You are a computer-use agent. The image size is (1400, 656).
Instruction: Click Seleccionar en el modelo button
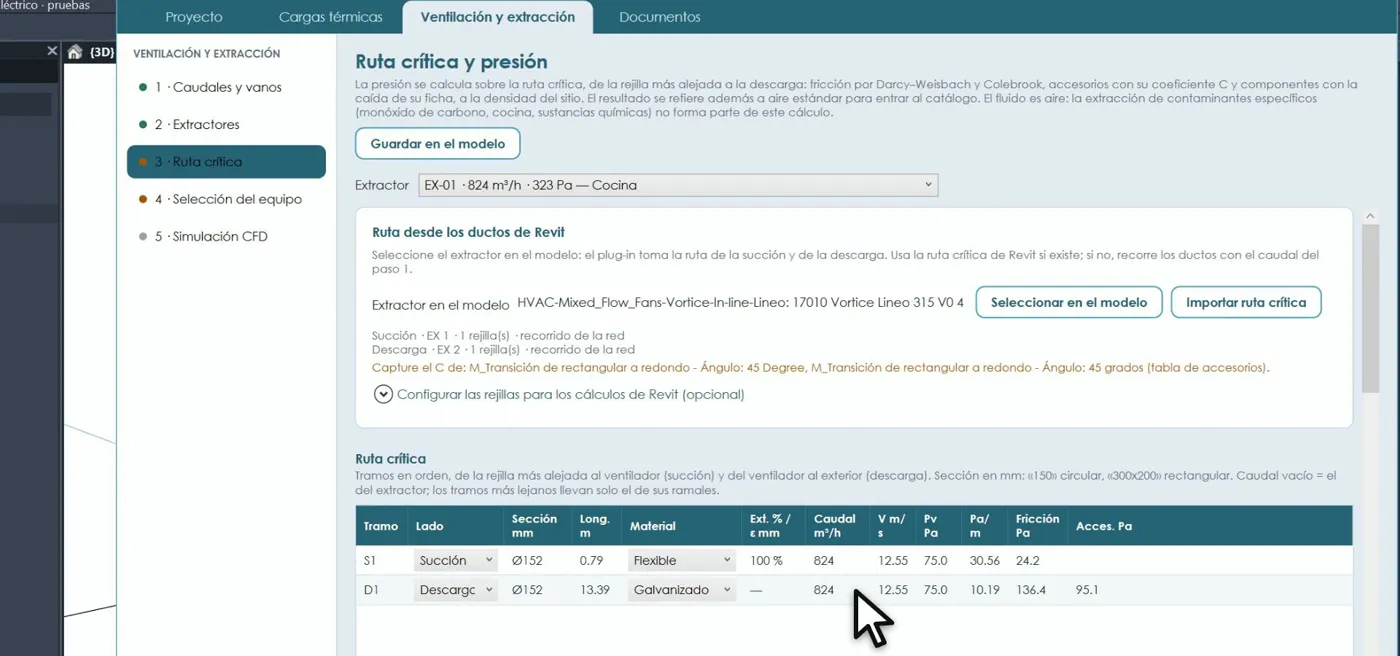point(1068,302)
